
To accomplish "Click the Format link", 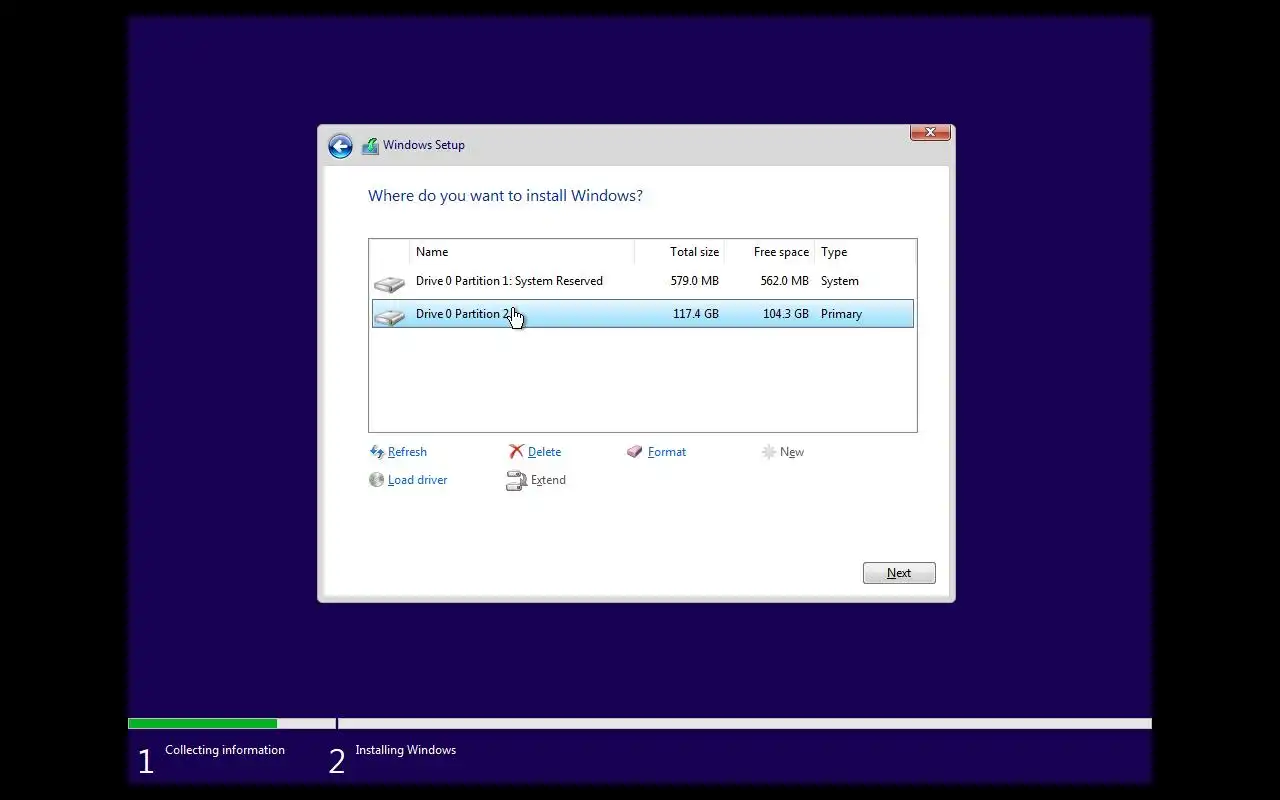I will pyautogui.click(x=667, y=452).
